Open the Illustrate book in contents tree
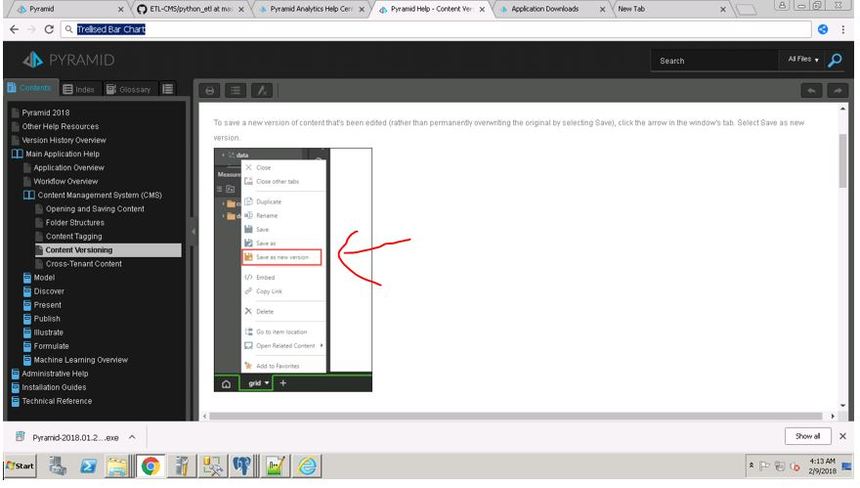 pos(43,332)
